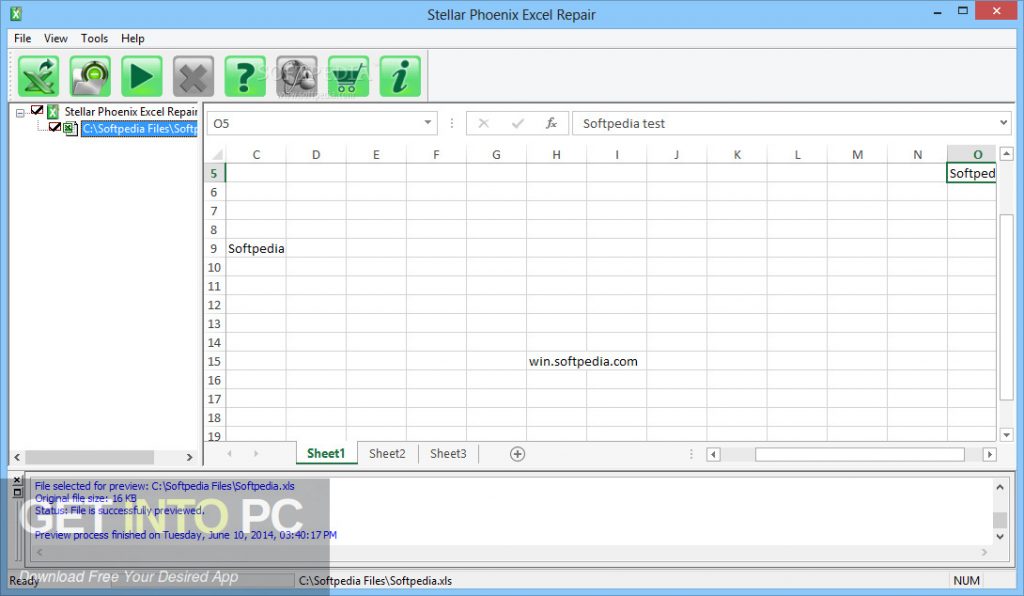Open the Name Box dropdown showing O5
Viewport: 1024px width, 596px height.
pos(427,123)
